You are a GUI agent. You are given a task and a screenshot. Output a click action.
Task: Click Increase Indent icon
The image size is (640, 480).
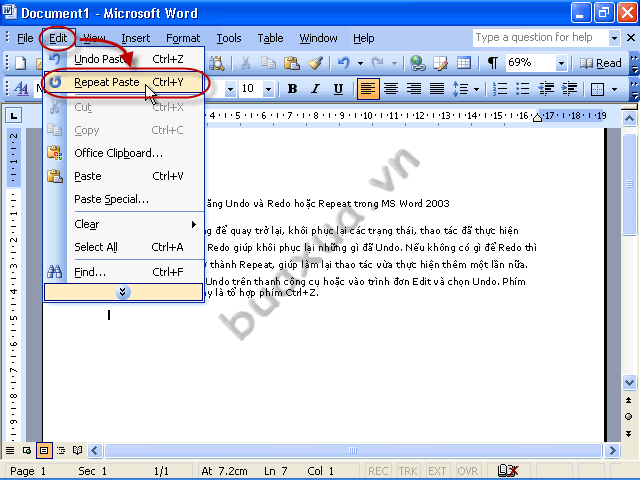pyautogui.click(x=569, y=89)
